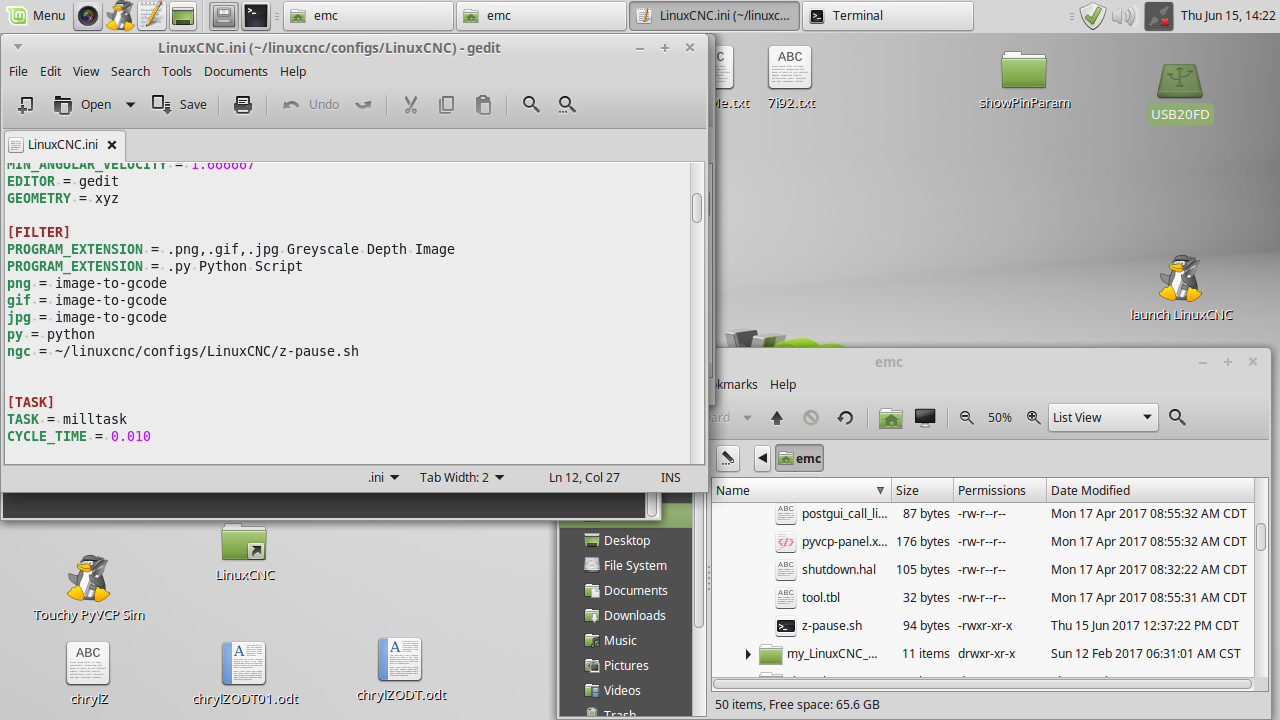1280x720 pixels.
Task: Open the clock showing Thu Jun 15
Action: pos(1228,15)
